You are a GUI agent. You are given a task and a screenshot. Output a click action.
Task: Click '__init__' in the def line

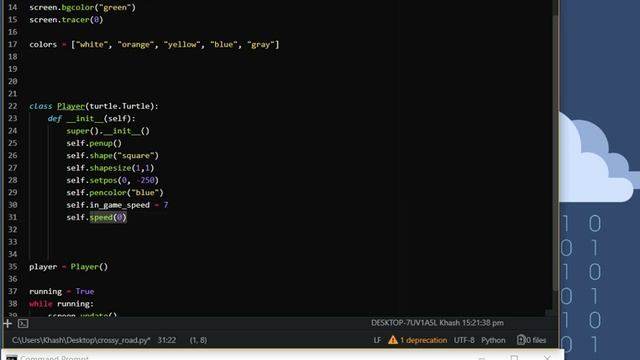(85, 118)
